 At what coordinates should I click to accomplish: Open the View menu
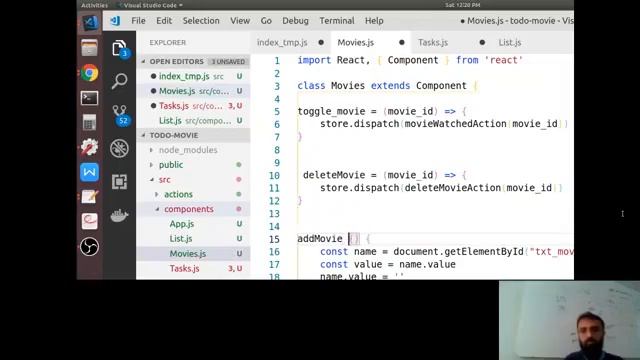pos(240,20)
